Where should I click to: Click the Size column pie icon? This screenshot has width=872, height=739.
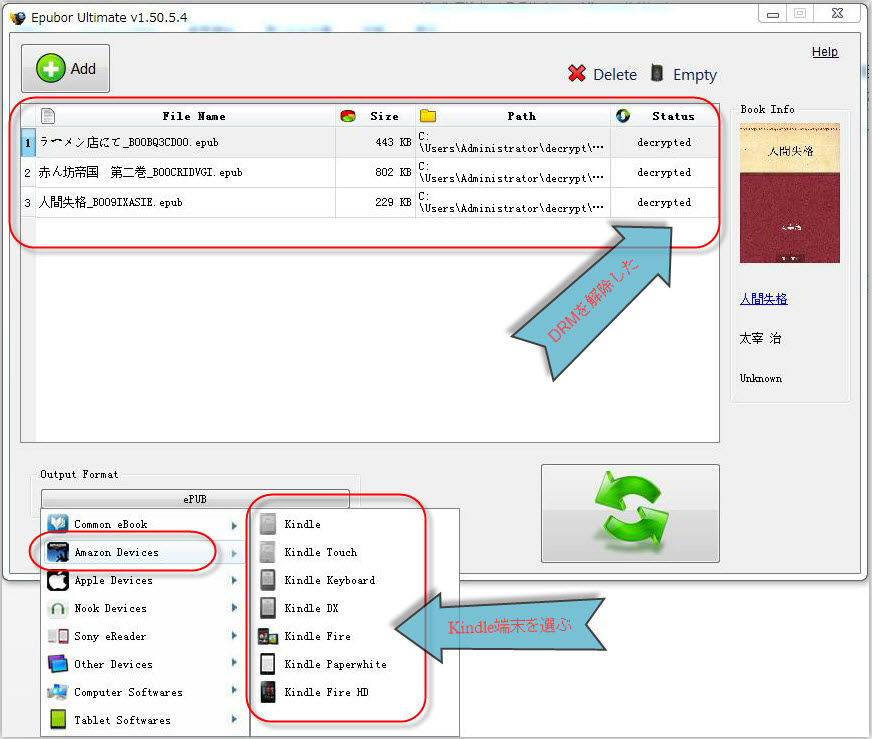pyautogui.click(x=348, y=116)
